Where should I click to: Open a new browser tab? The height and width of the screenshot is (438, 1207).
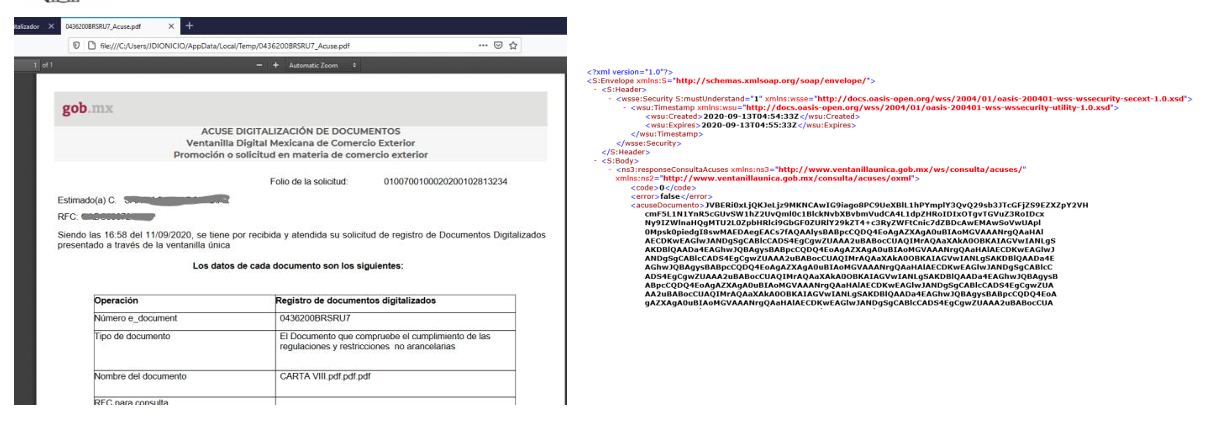coord(189,25)
